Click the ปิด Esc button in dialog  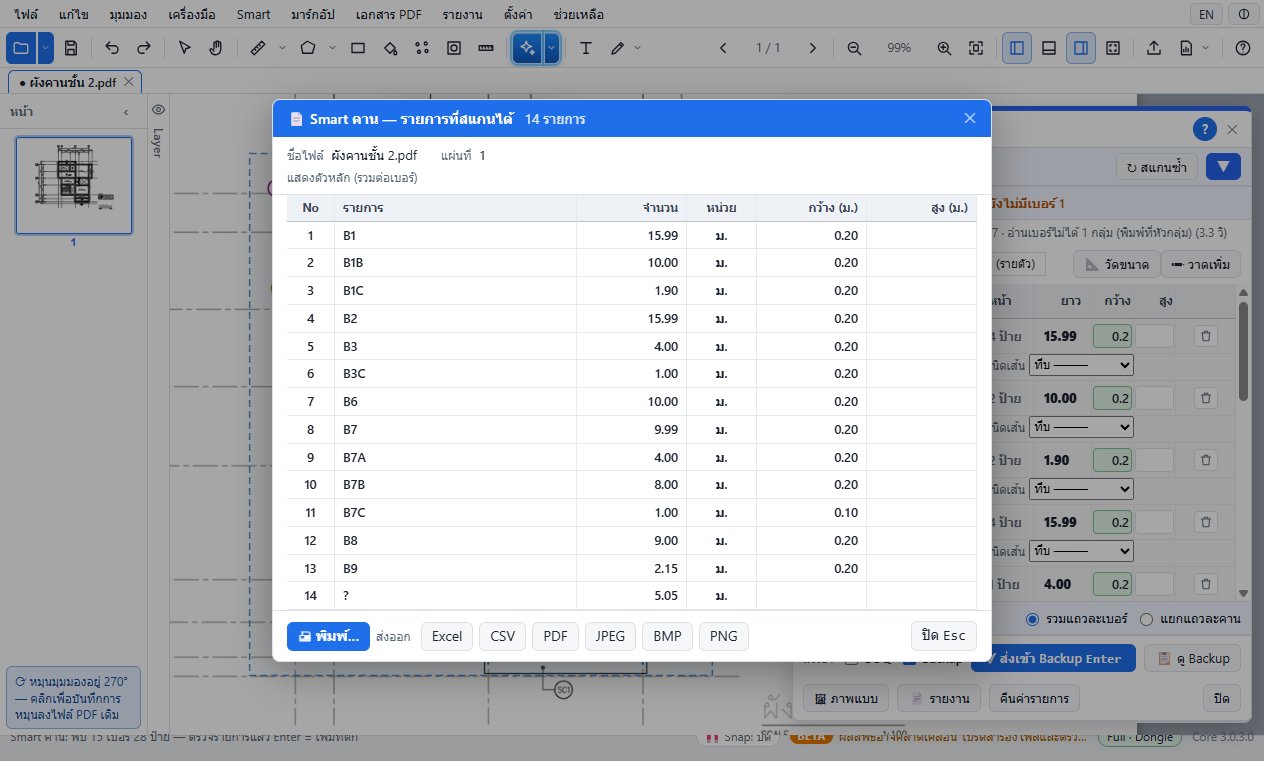coord(944,637)
